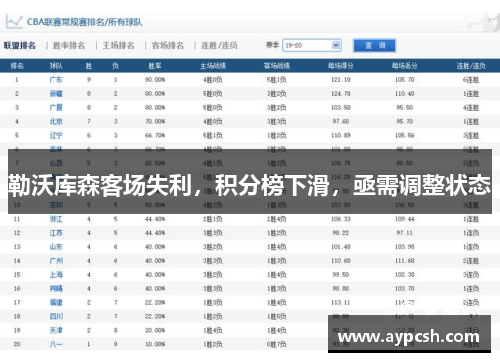
Task: Click the chart icon beside the CBA title
Action: pyautogui.click(x=14, y=22)
